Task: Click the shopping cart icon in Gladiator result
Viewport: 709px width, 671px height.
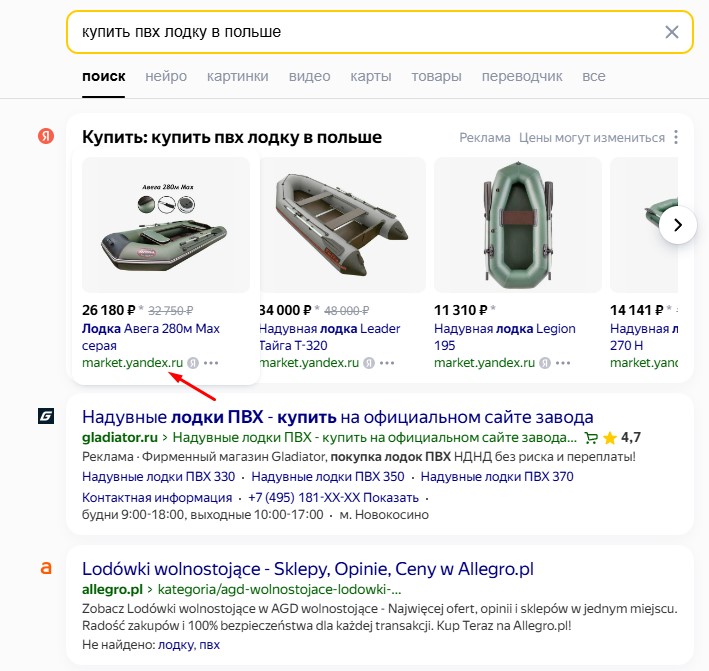Action: click(591, 437)
